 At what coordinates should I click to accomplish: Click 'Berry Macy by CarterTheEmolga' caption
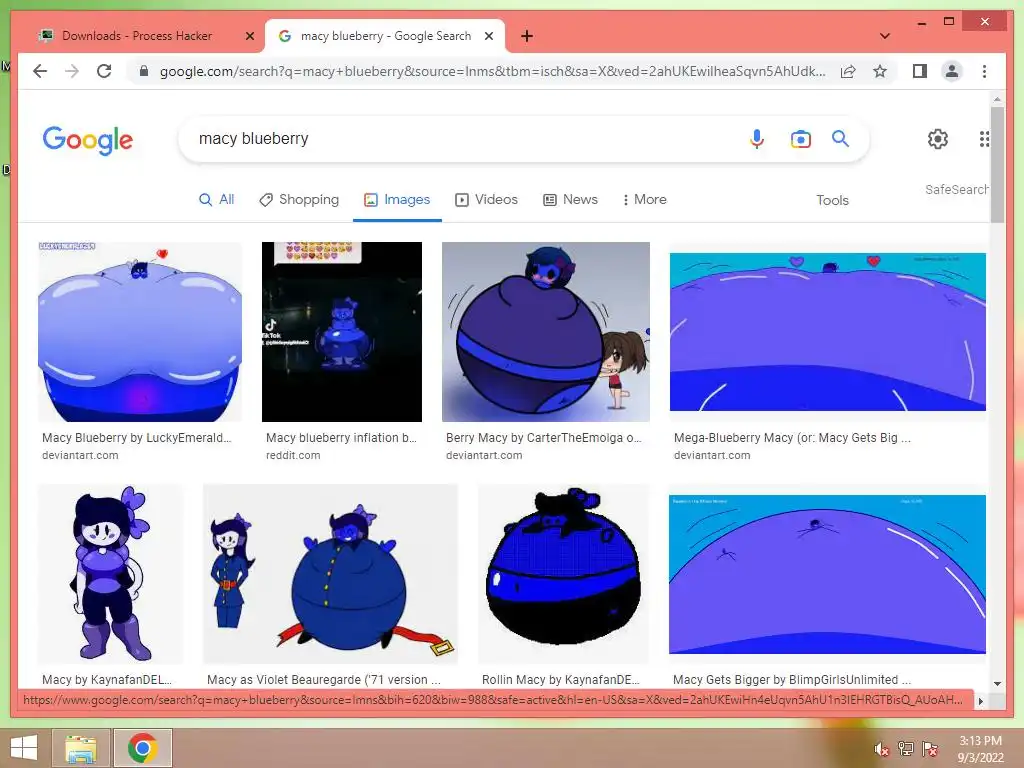tap(543, 438)
